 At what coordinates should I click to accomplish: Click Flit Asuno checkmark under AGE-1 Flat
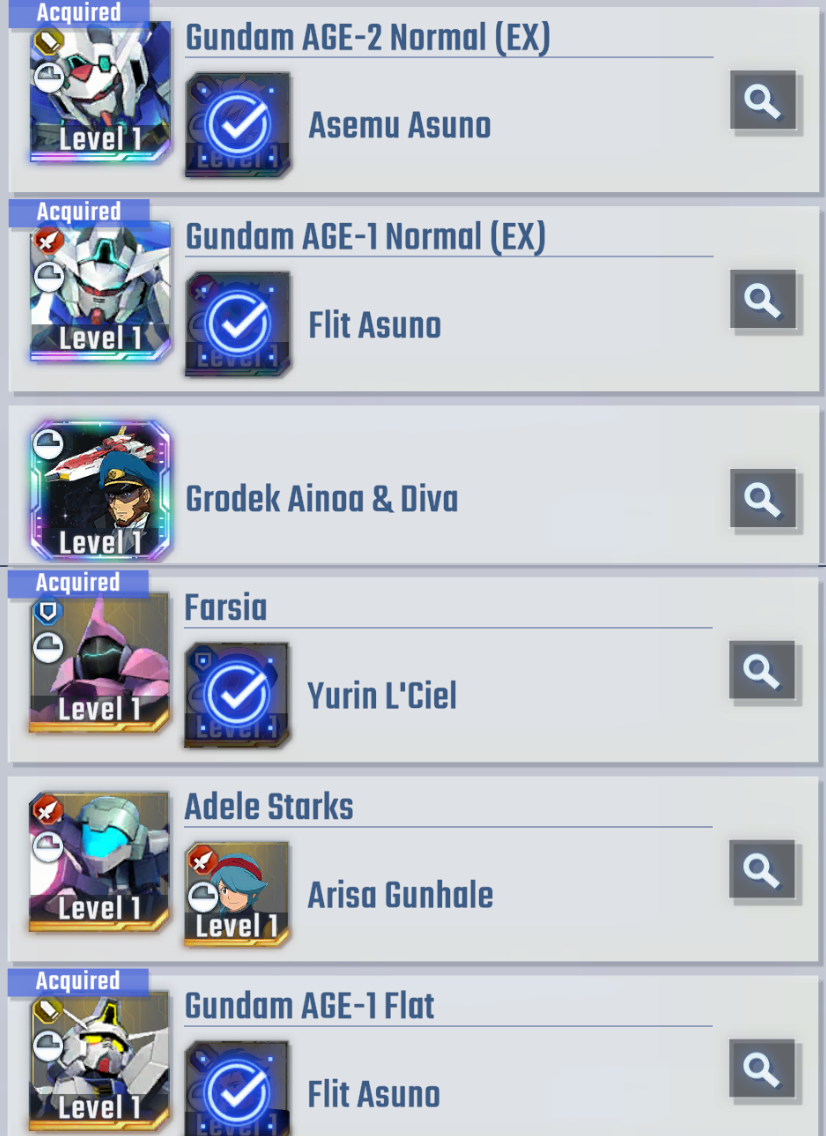tap(237, 1089)
